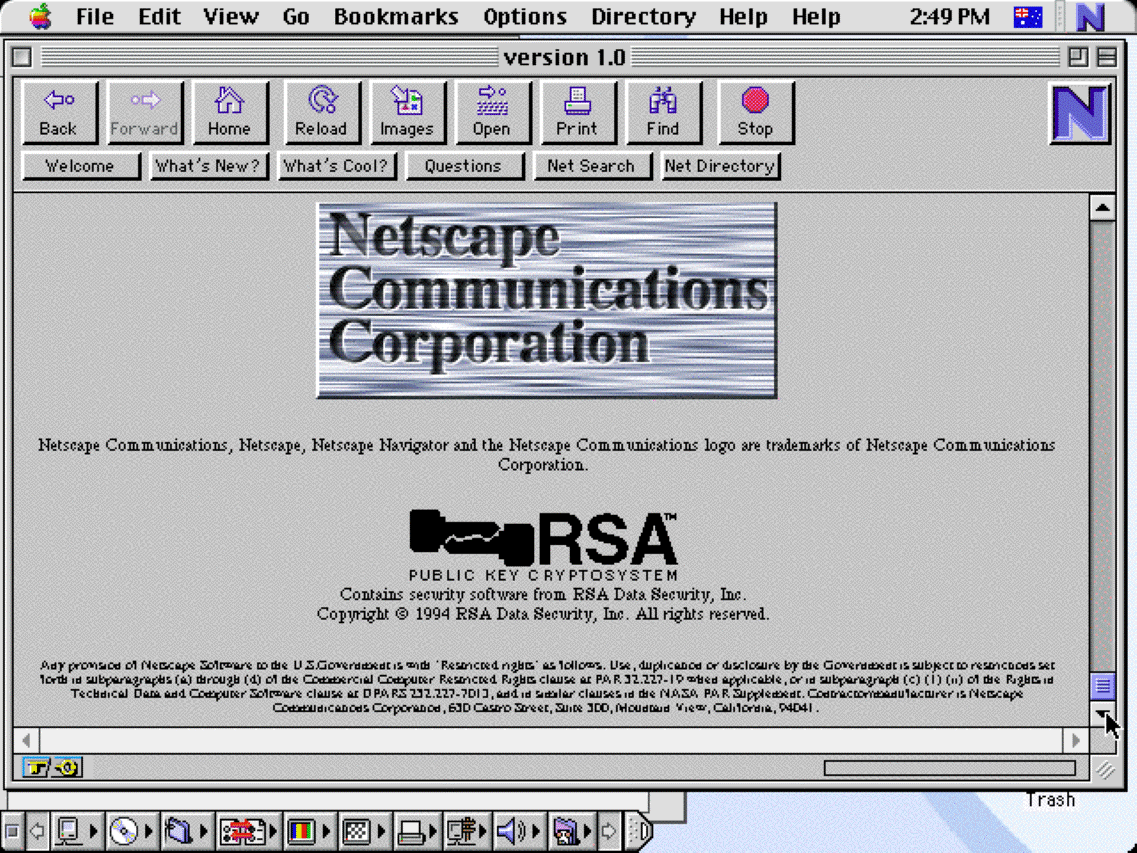Open the flag keyboard menu
This screenshot has width=1137, height=853.
[x=1028, y=17]
